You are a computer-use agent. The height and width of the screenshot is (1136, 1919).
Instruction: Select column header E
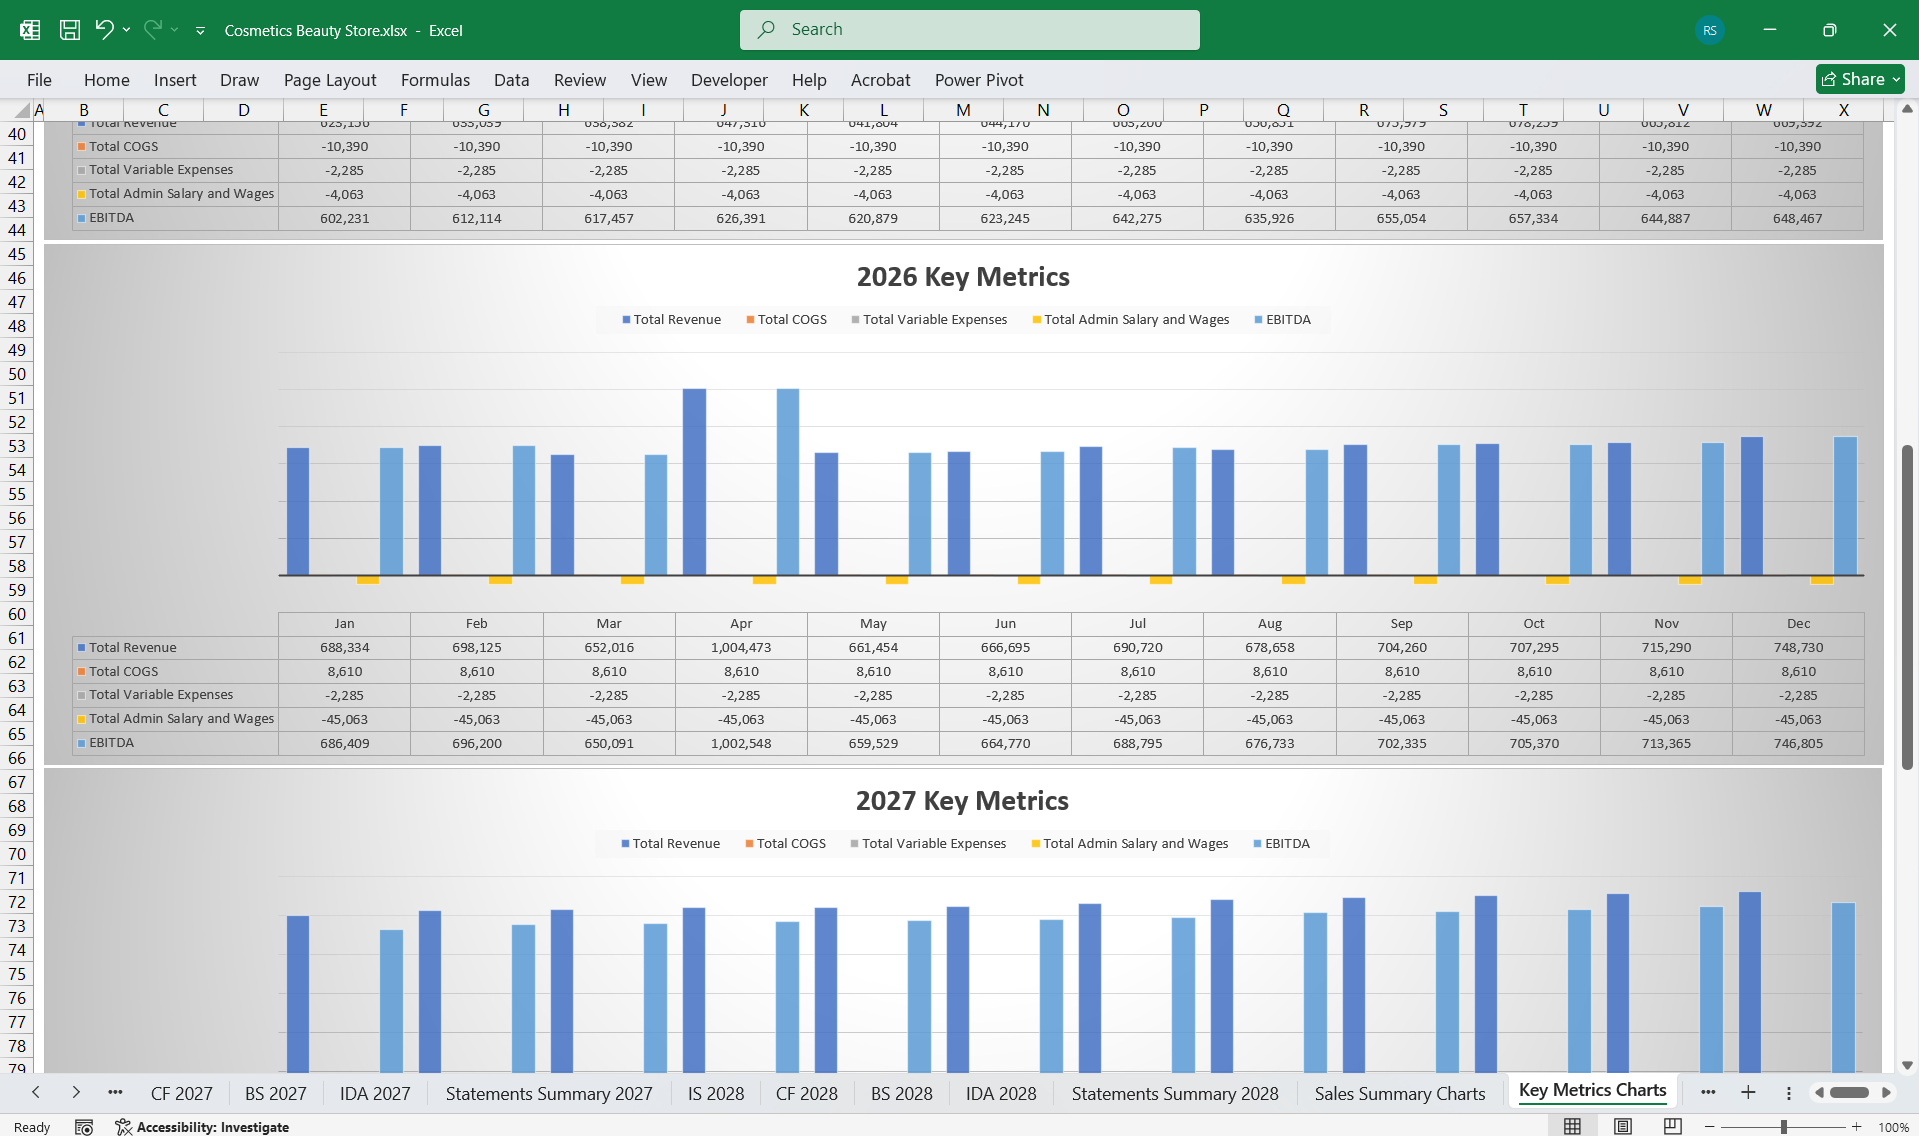324,110
